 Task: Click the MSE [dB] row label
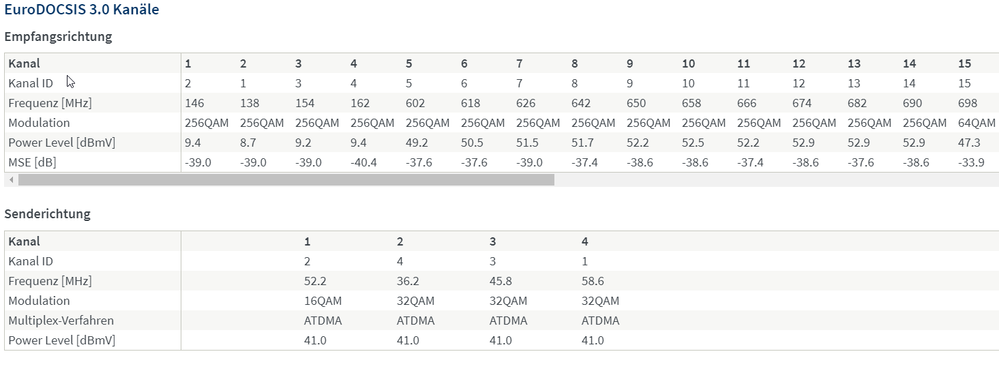[x=32, y=163]
